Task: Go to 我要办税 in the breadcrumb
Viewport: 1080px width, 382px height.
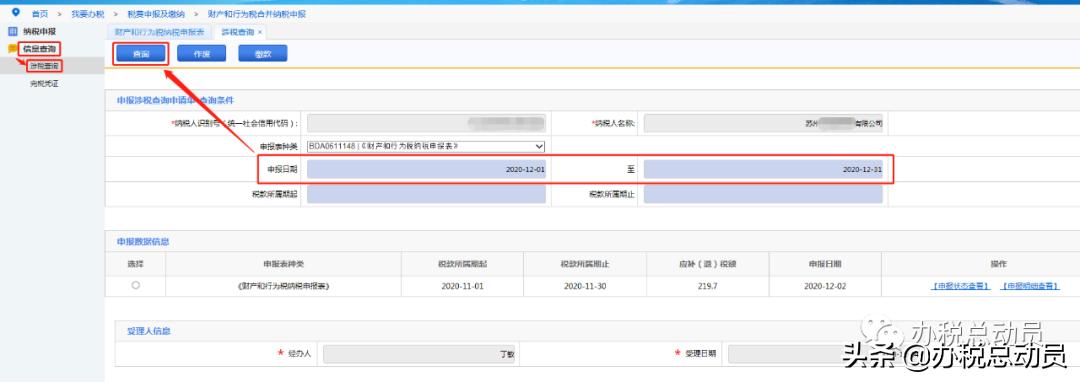Action: pyautogui.click(x=87, y=14)
